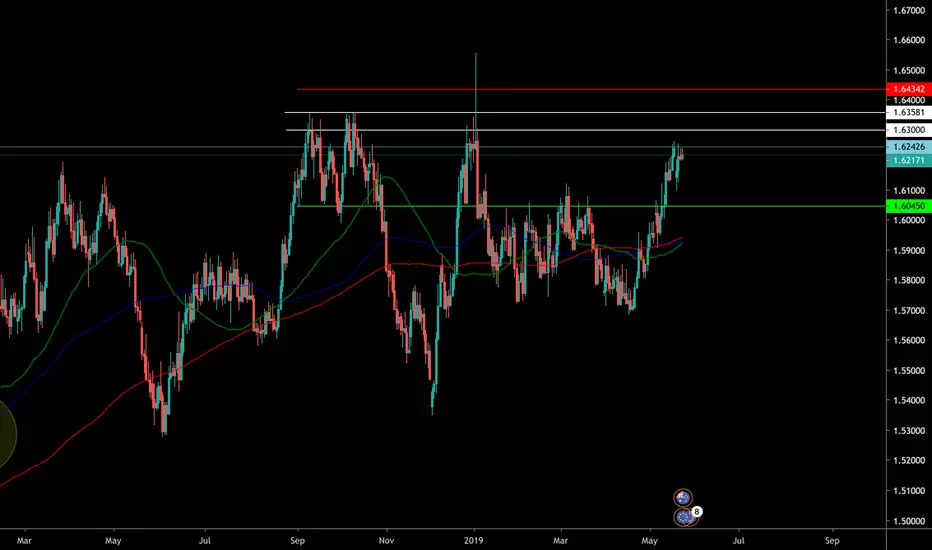Viewport: 932px width, 550px height.
Task: Open the Australian flag economic event icon
Action: coord(682,498)
